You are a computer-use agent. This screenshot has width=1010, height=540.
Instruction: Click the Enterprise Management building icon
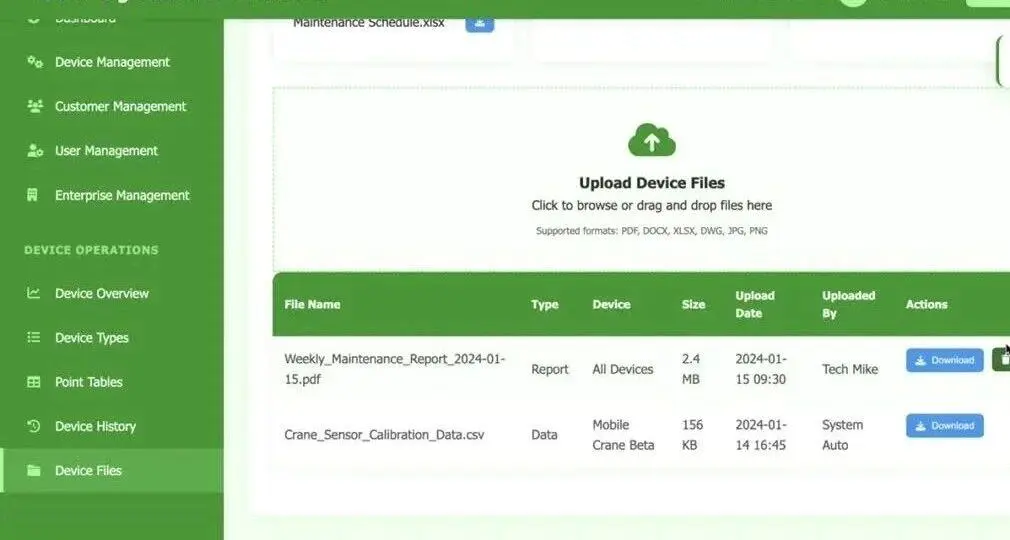32,195
